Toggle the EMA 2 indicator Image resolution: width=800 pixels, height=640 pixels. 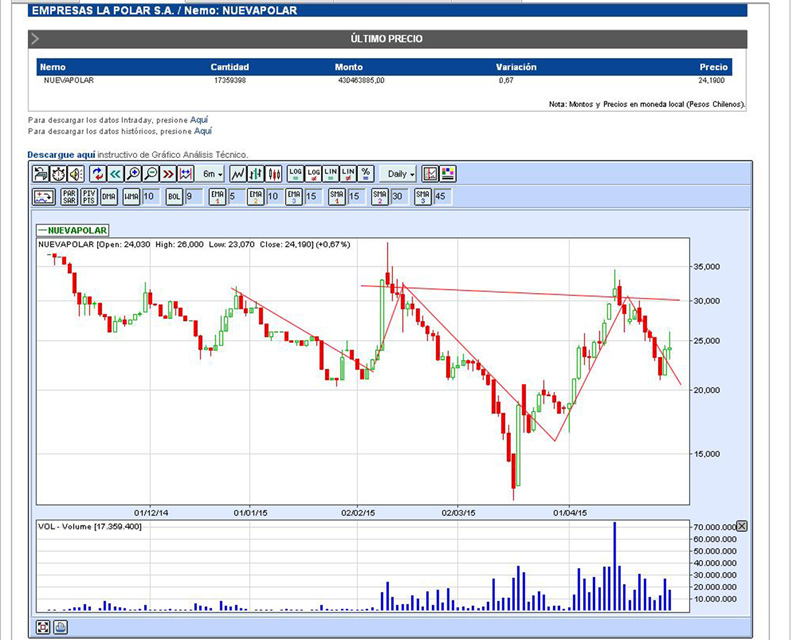pos(256,196)
